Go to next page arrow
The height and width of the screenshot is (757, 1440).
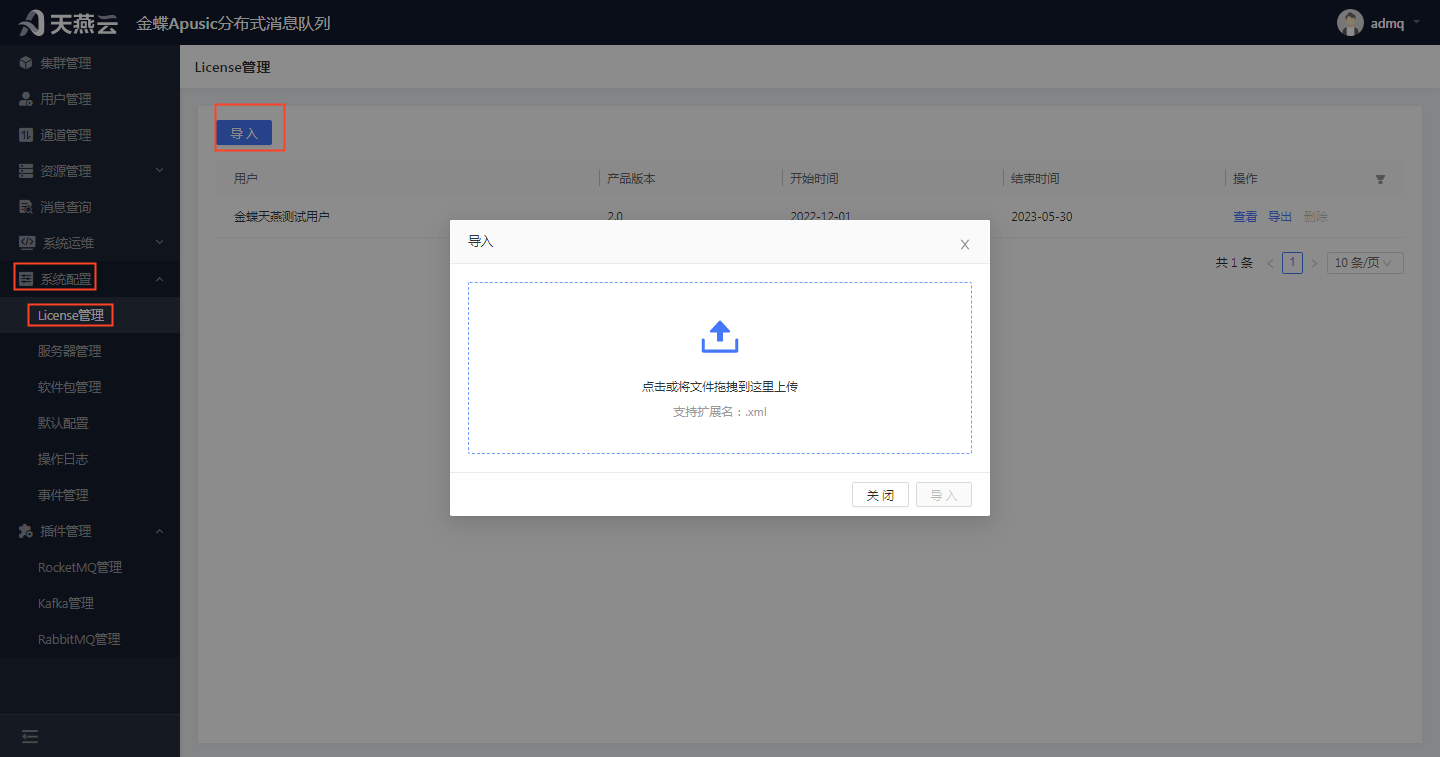pos(1314,263)
